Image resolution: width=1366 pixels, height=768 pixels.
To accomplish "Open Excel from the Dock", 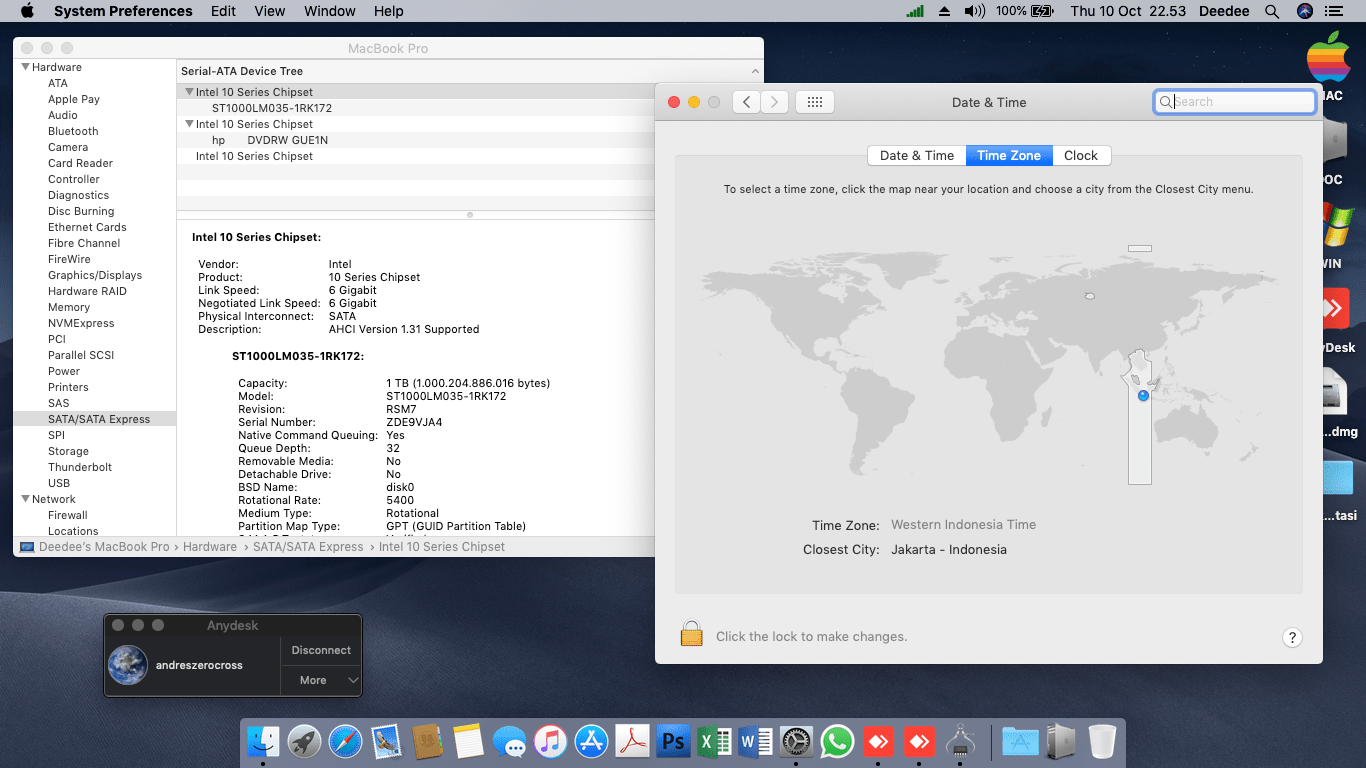I will (714, 741).
